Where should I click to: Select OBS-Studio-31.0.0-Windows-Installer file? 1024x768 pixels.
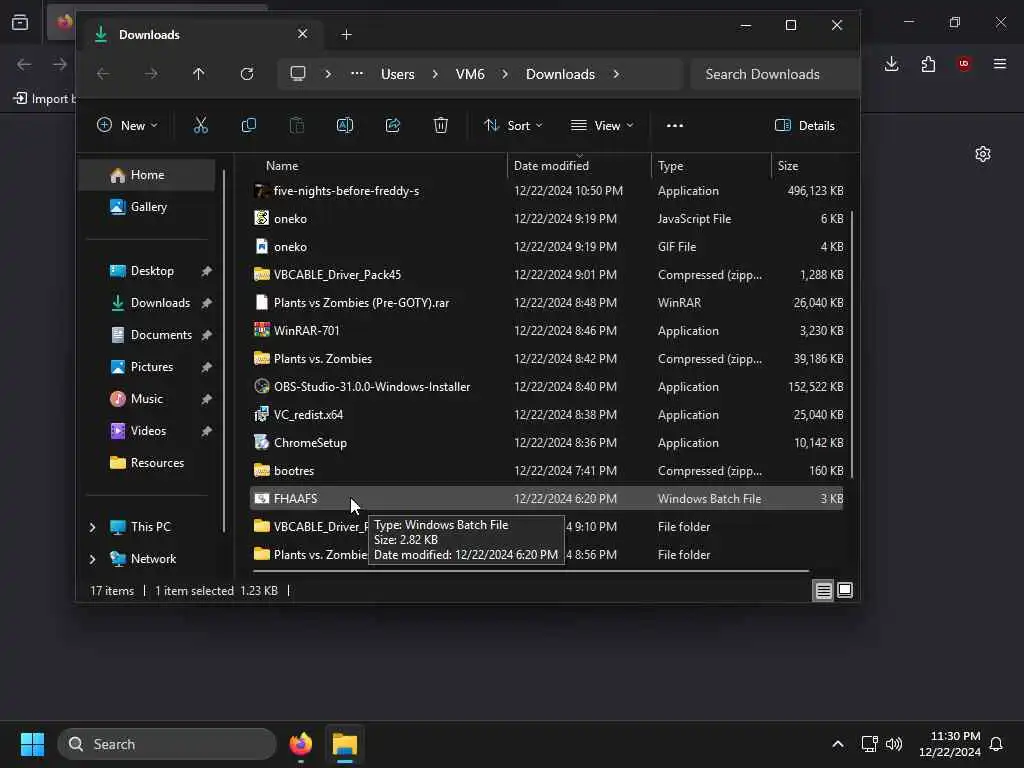tap(547, 387)
